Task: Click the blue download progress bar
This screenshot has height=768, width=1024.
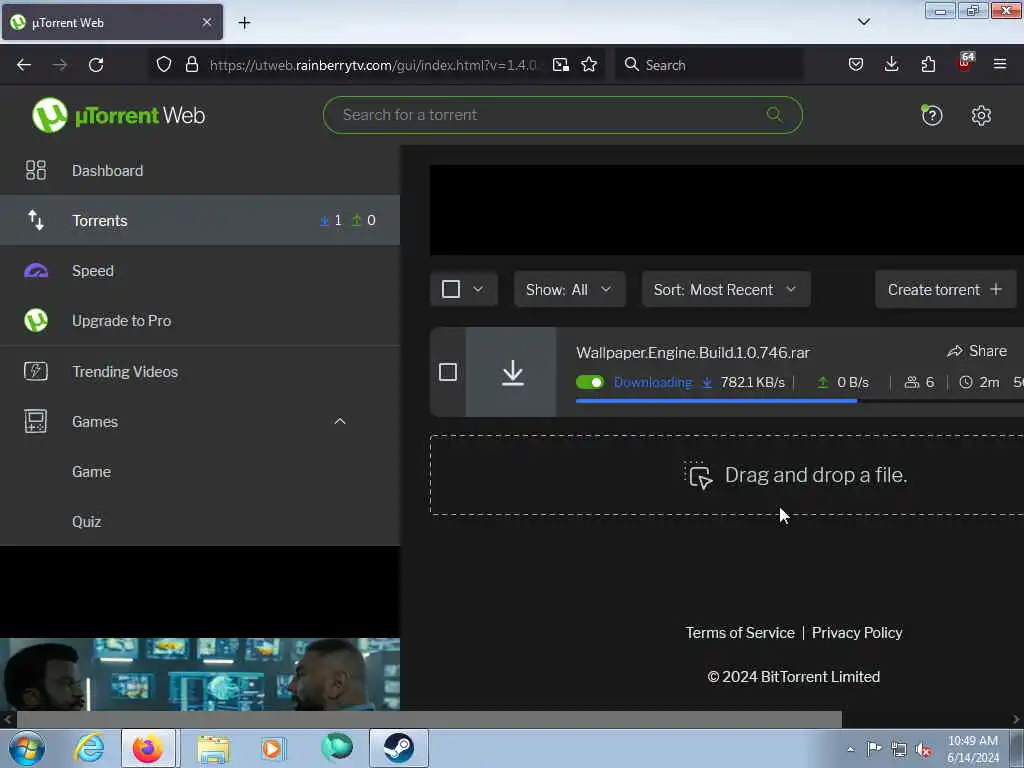Action: (x=716, y=400)
